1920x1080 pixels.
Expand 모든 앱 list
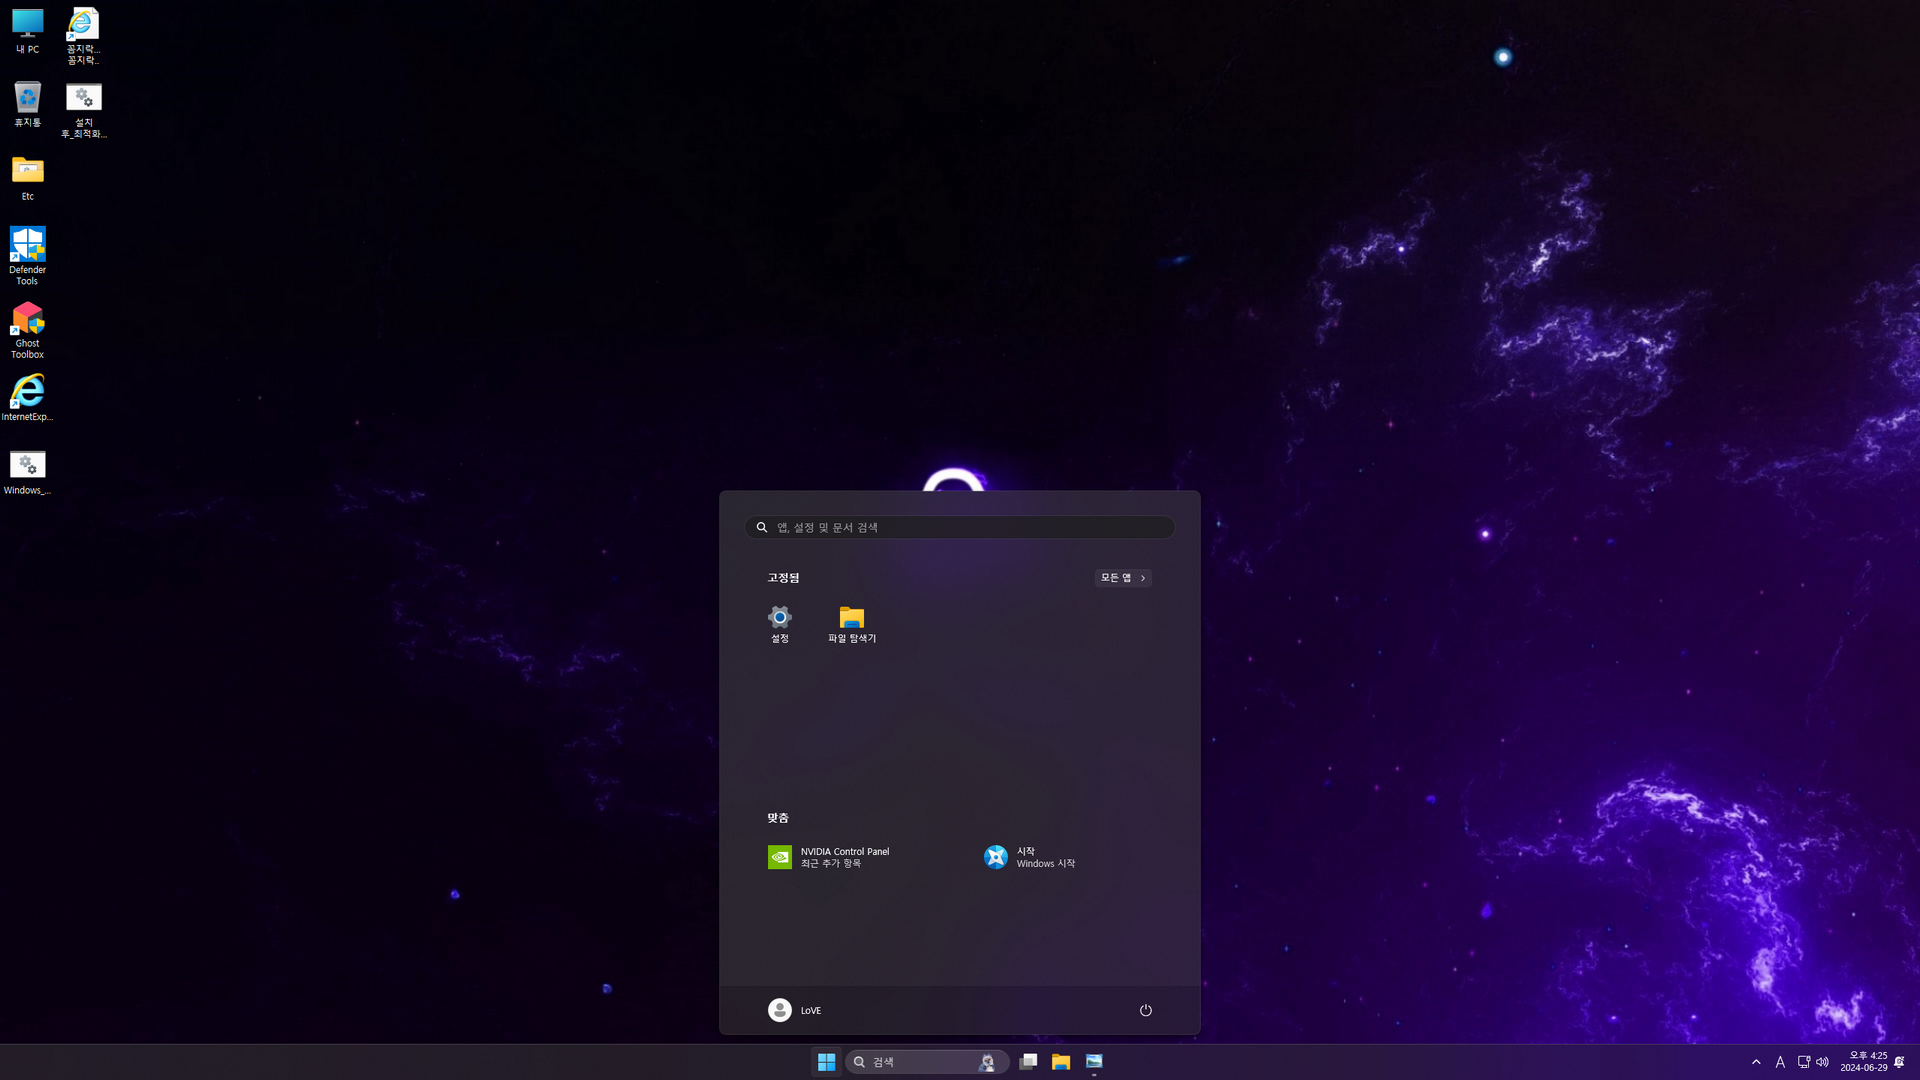pos(1123,578)
